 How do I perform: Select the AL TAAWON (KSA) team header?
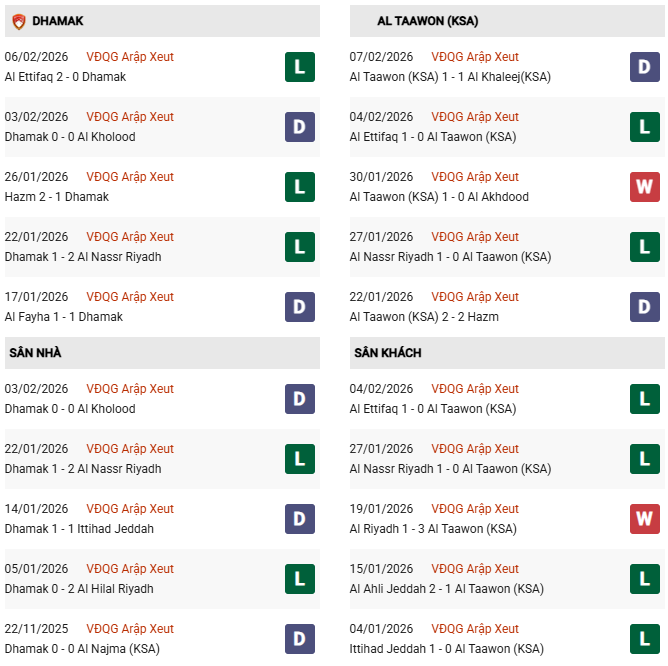428,21
